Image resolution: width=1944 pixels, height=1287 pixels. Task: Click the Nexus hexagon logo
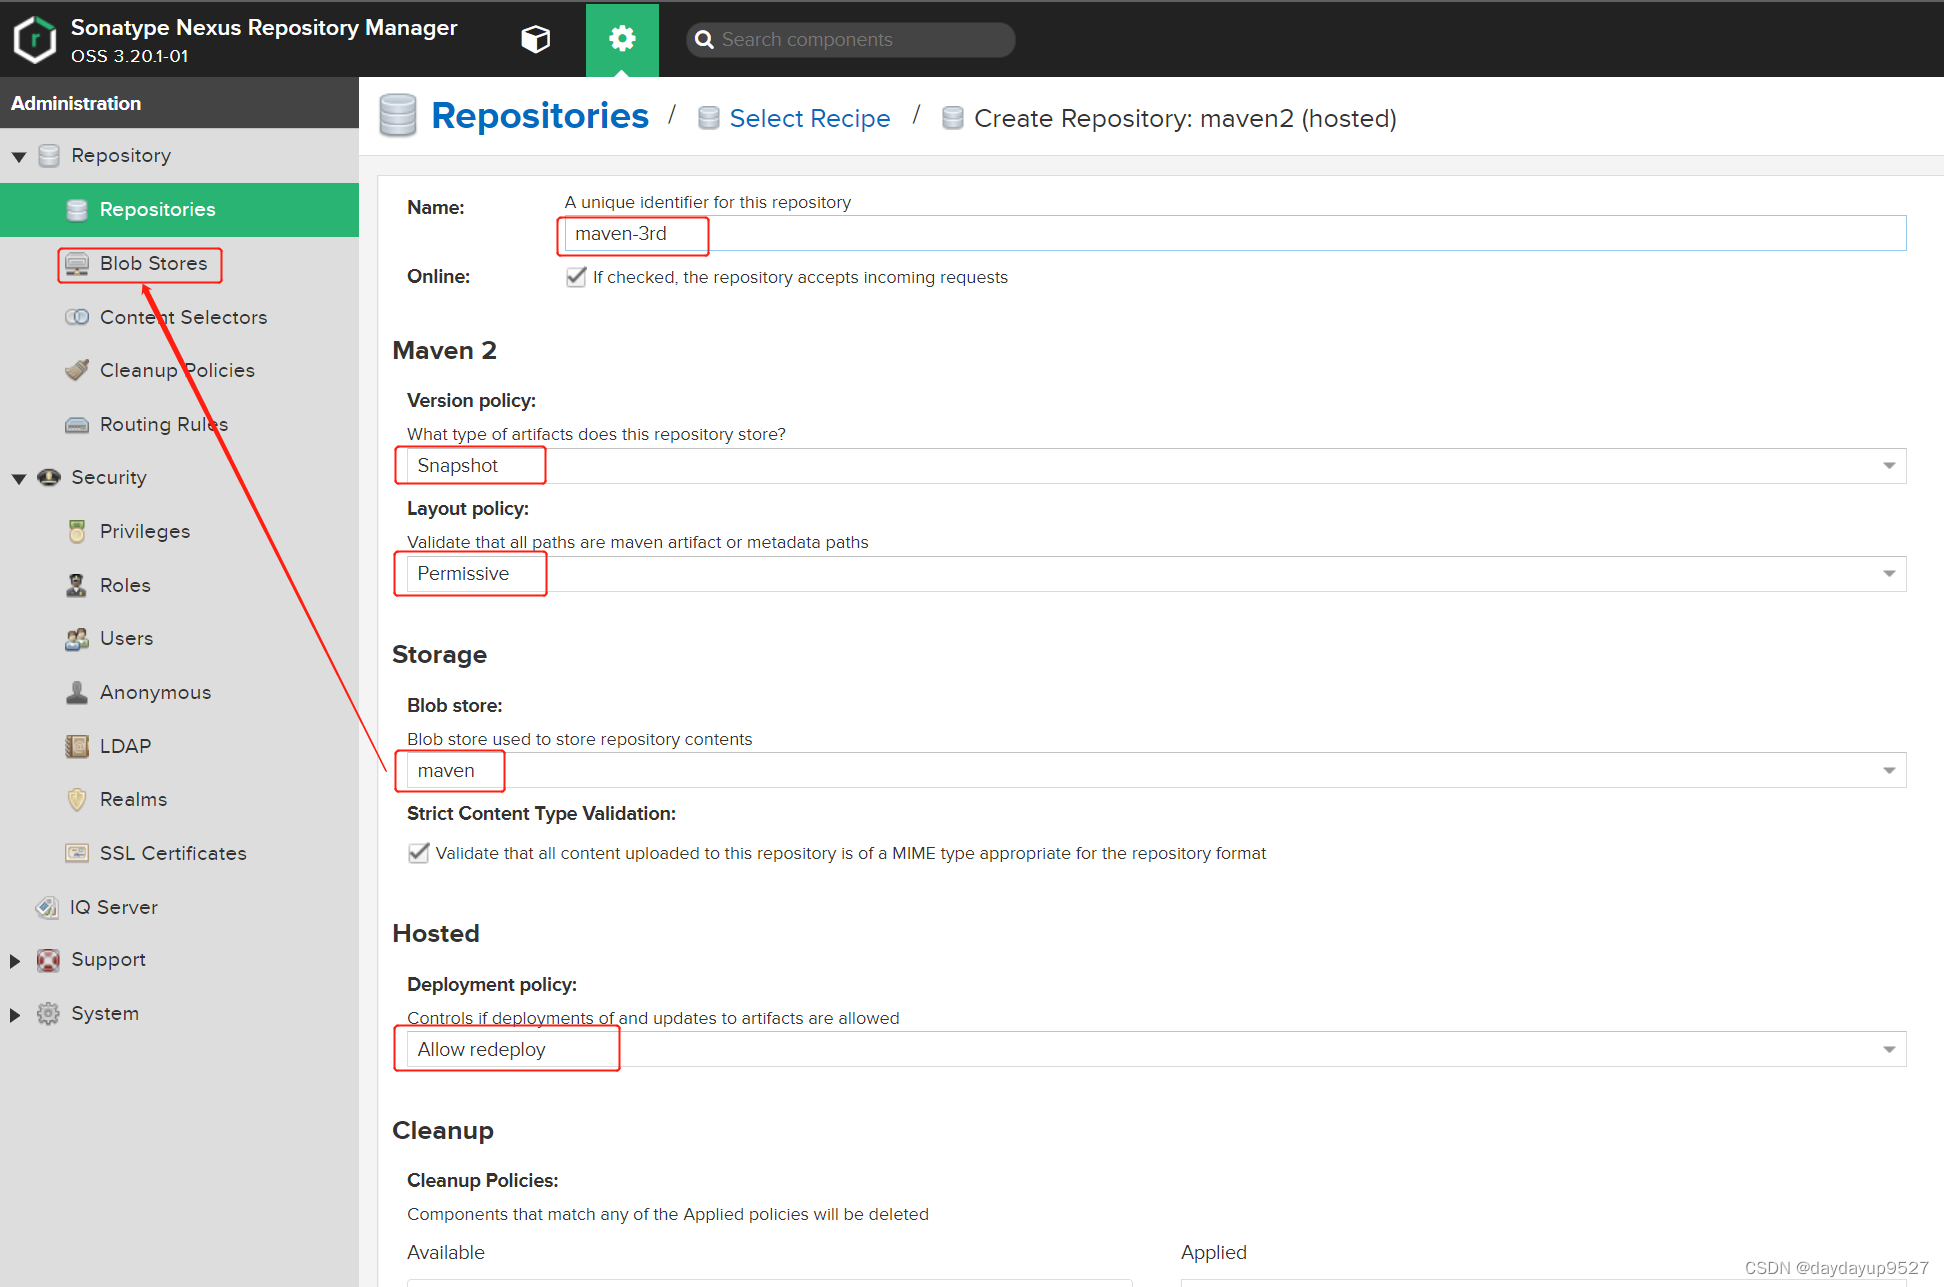click(35, 40)
